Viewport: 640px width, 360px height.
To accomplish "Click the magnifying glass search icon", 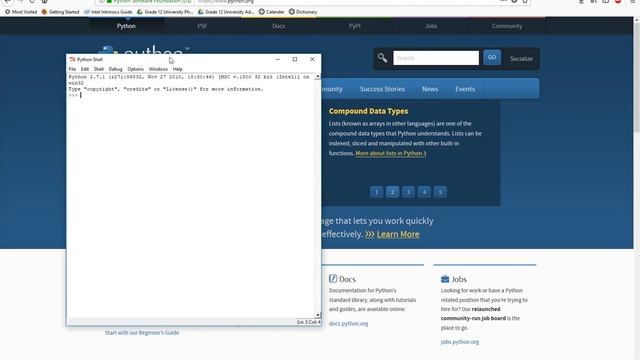I will pyautogui.click(x=382, y=58).
